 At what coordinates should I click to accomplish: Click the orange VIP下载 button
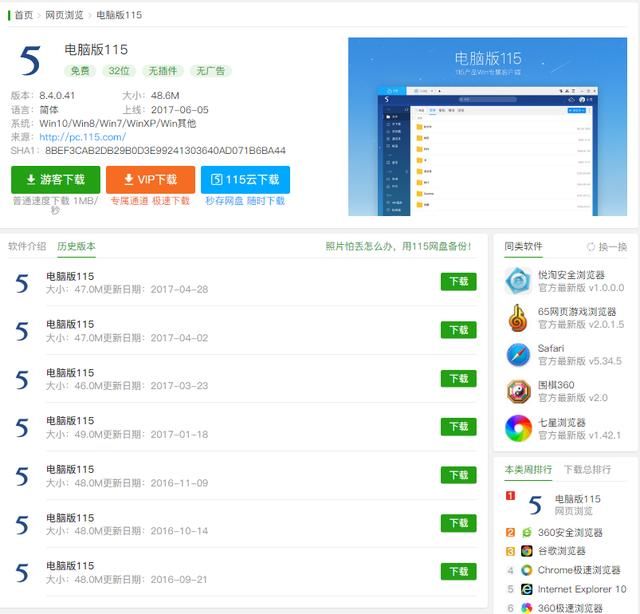click(150, 180)
